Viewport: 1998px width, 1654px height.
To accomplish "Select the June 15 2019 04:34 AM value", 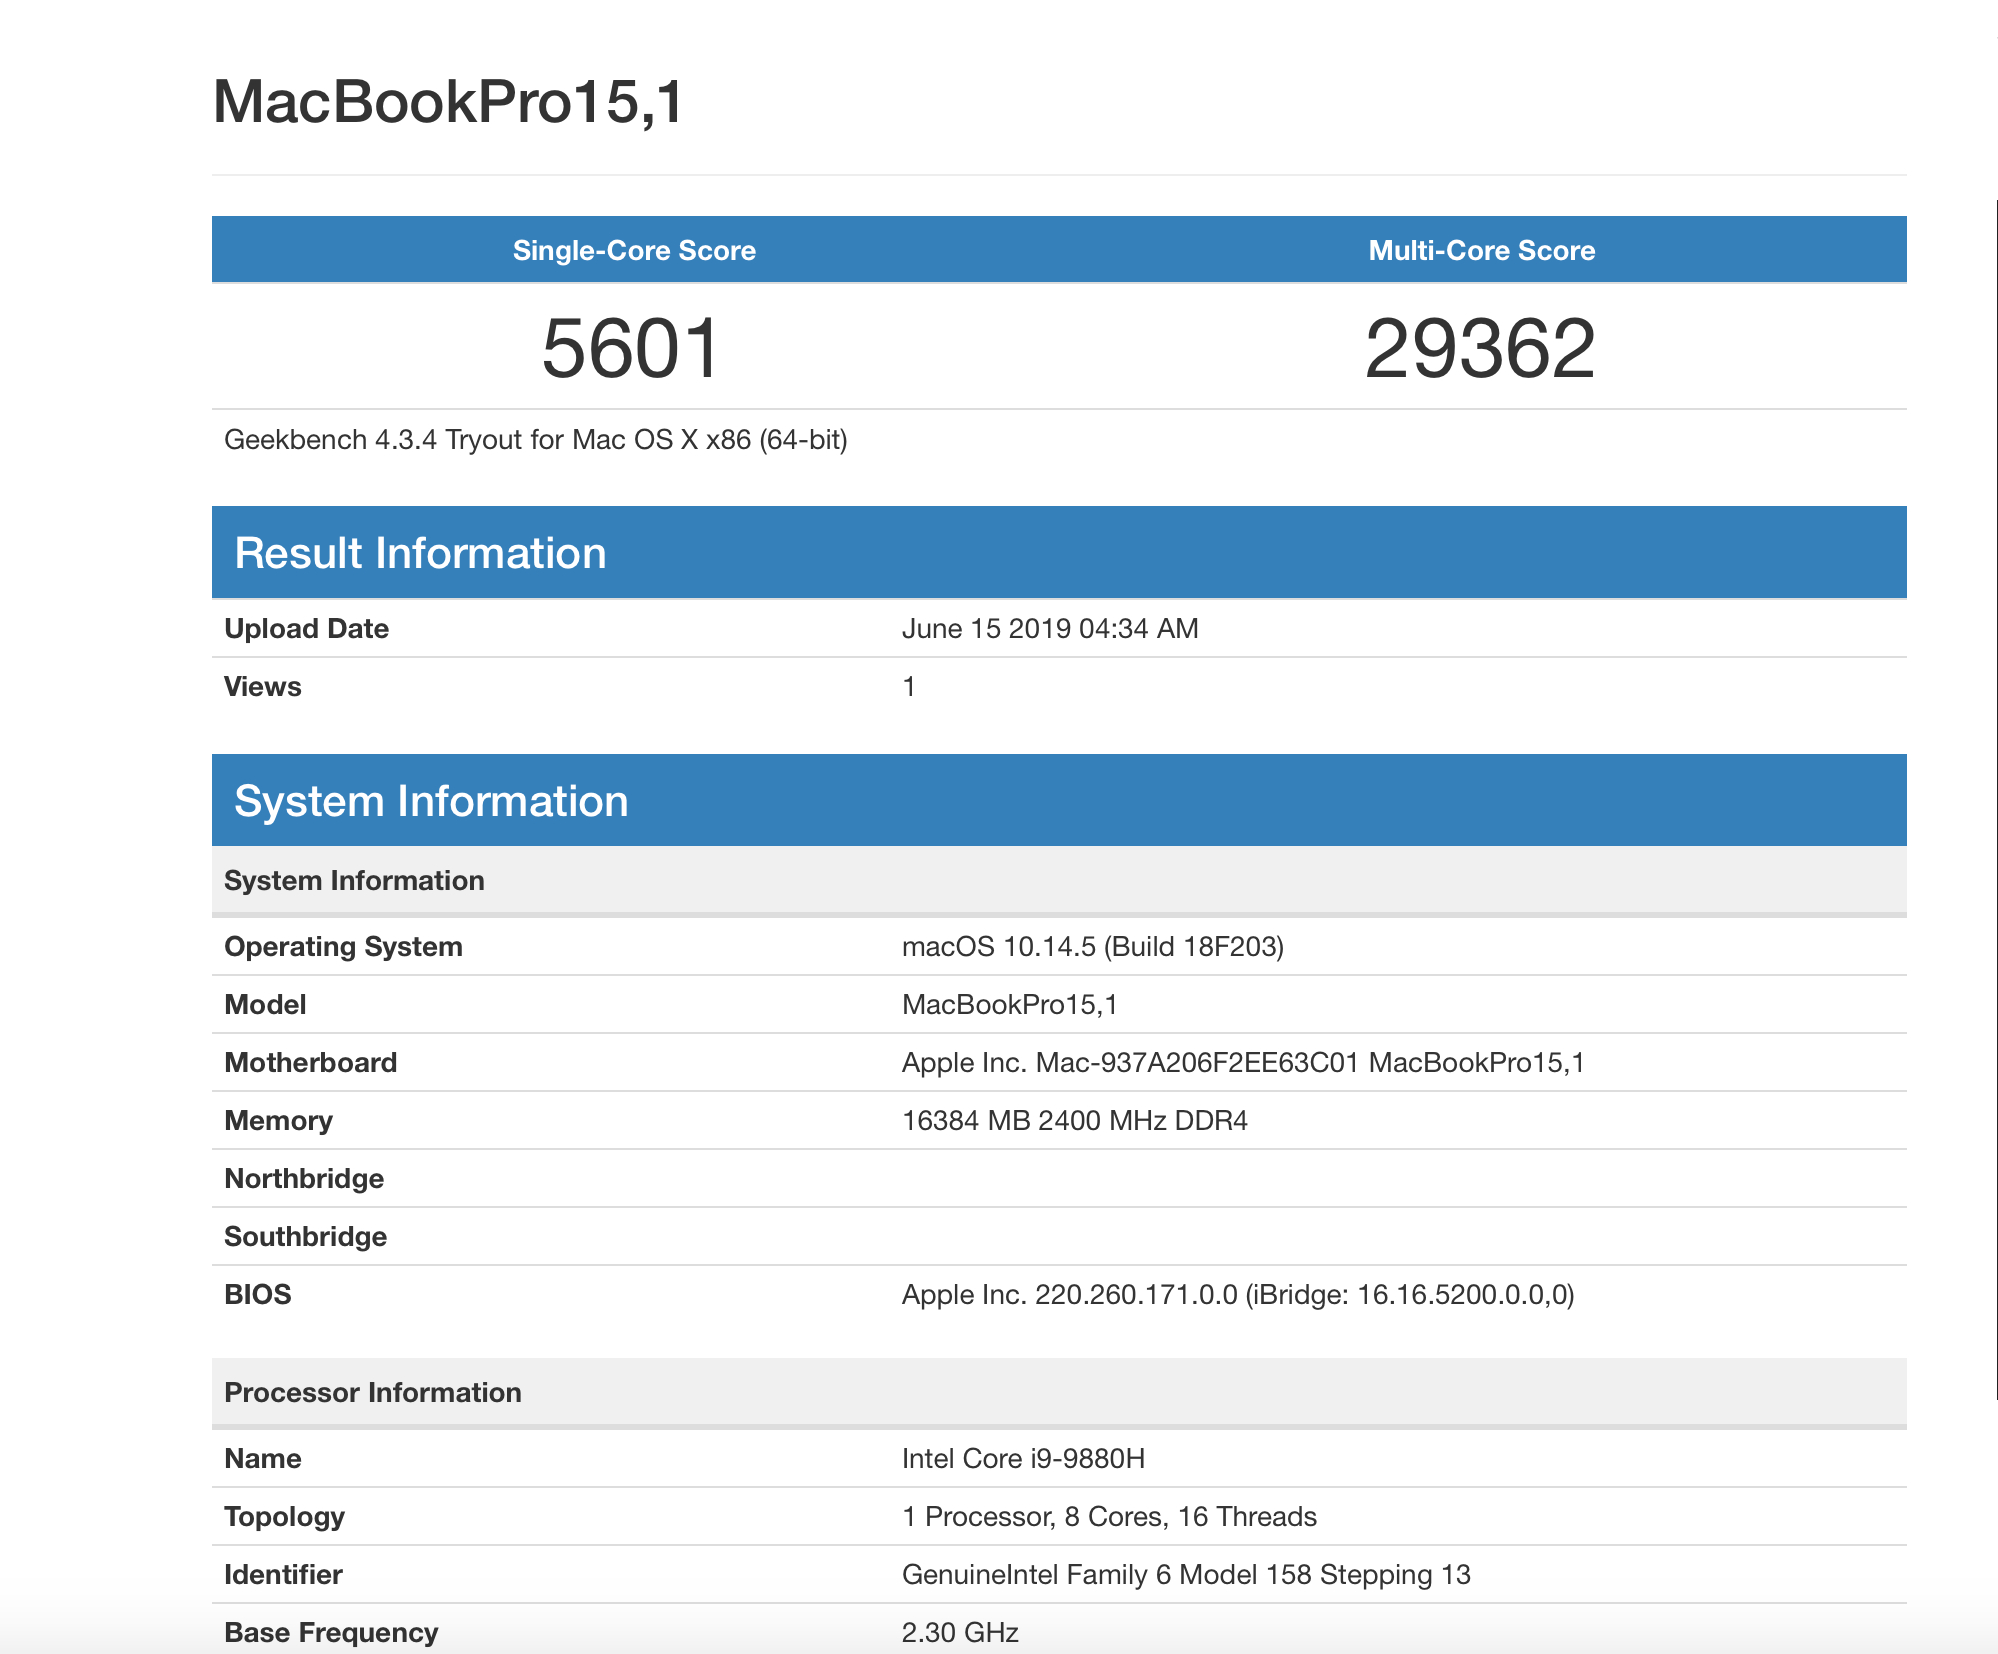I will [x=1050, y=629].
